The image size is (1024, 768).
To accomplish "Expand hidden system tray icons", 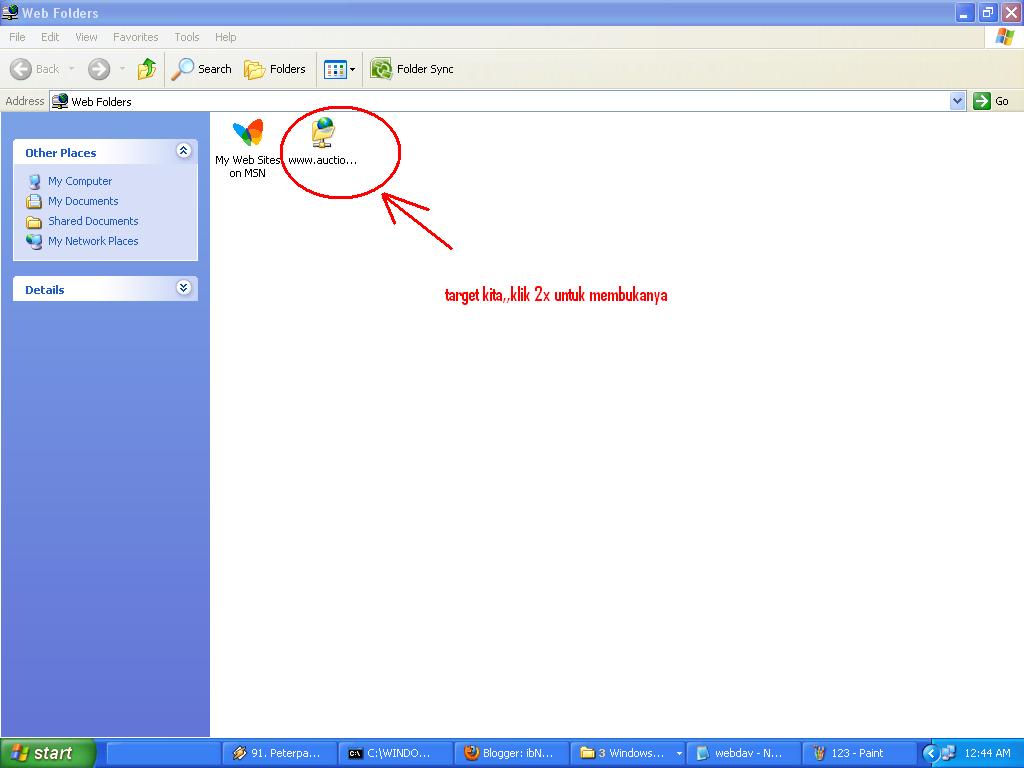I will tap(931, 754).
